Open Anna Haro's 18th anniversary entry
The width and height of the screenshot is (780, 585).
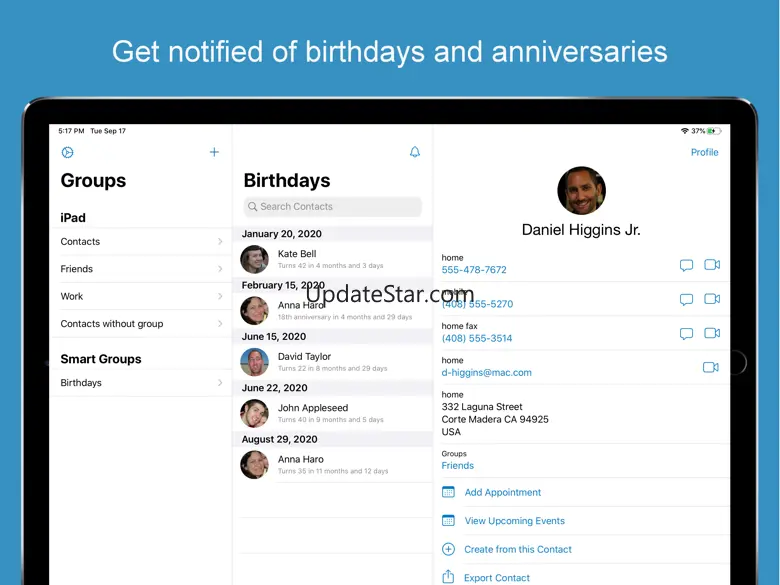[333, 310]
